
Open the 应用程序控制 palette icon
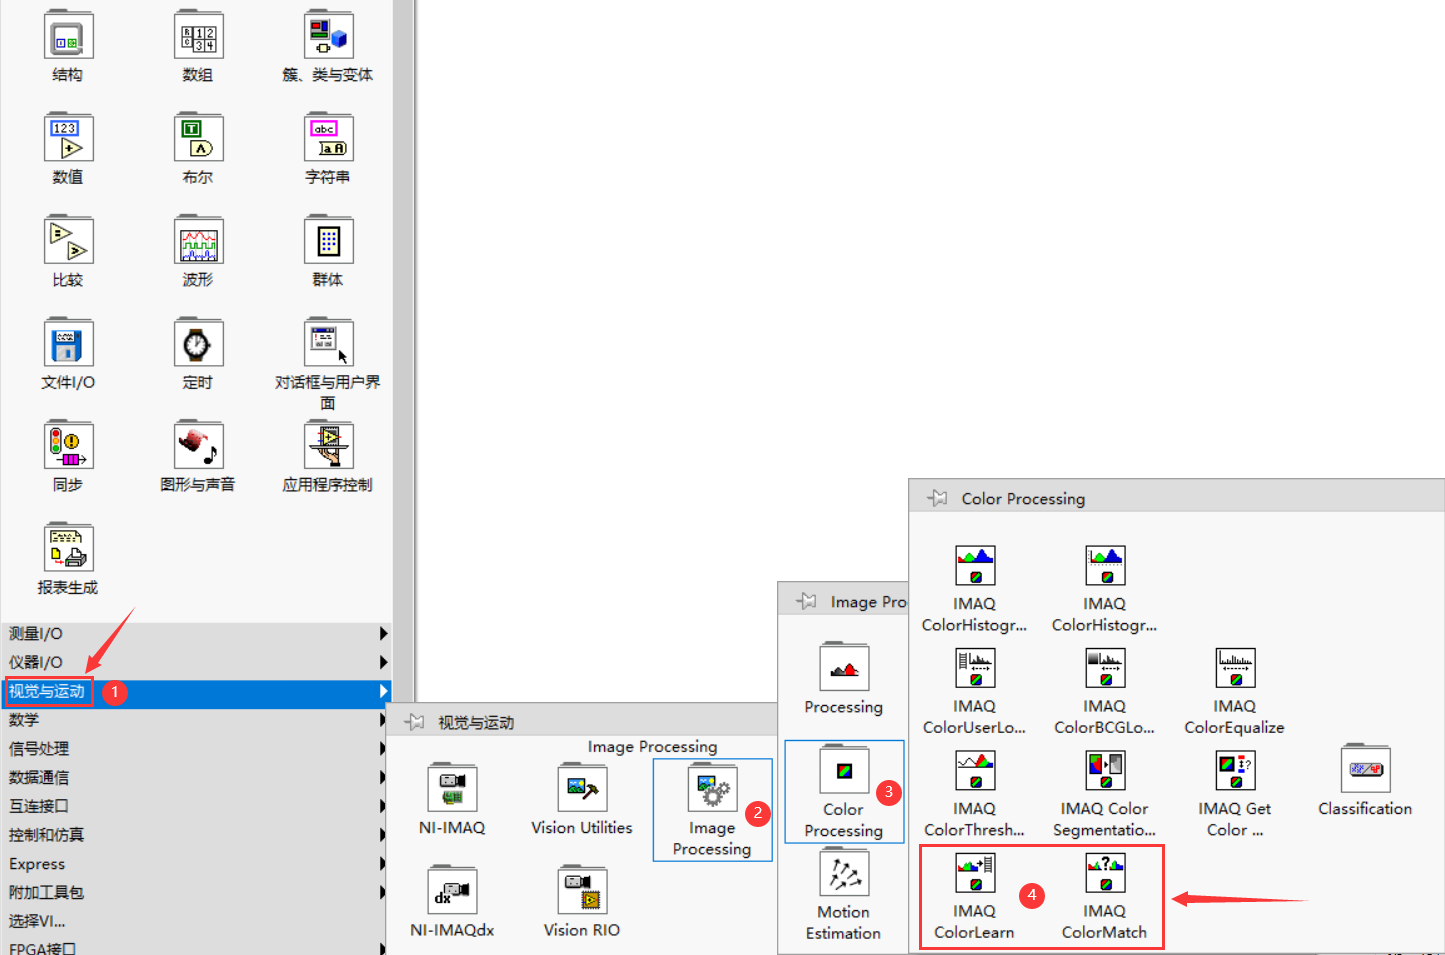(328, 446)
